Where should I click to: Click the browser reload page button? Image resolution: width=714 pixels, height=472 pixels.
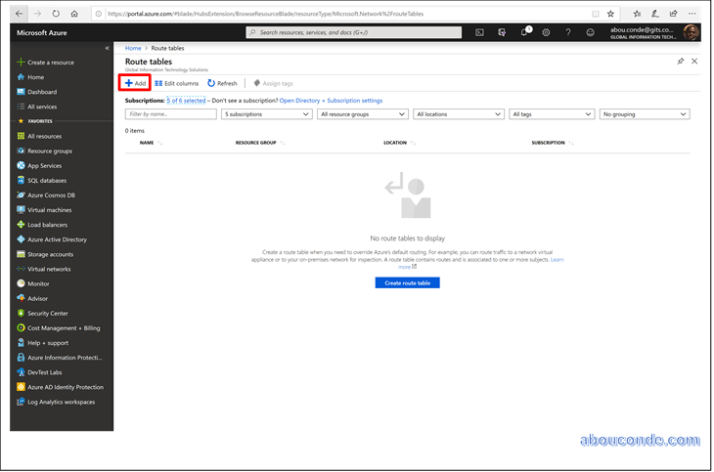point(55,14)
